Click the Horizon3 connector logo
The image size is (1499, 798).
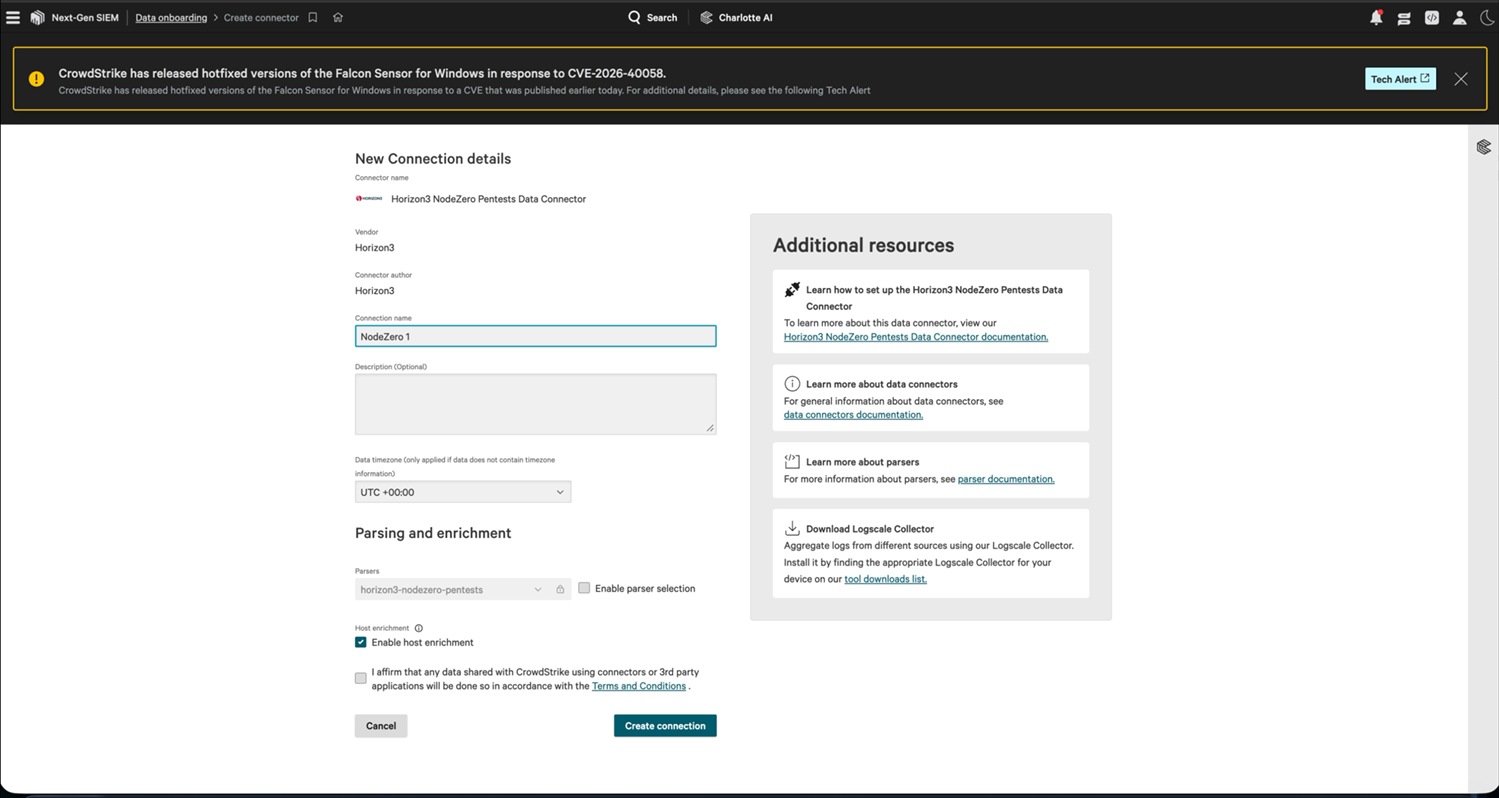point(369,198)
